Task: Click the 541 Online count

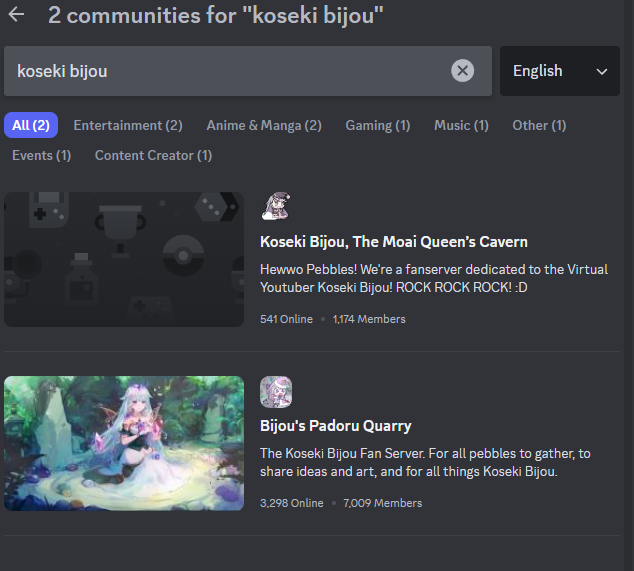Action: tap(286, 319)
